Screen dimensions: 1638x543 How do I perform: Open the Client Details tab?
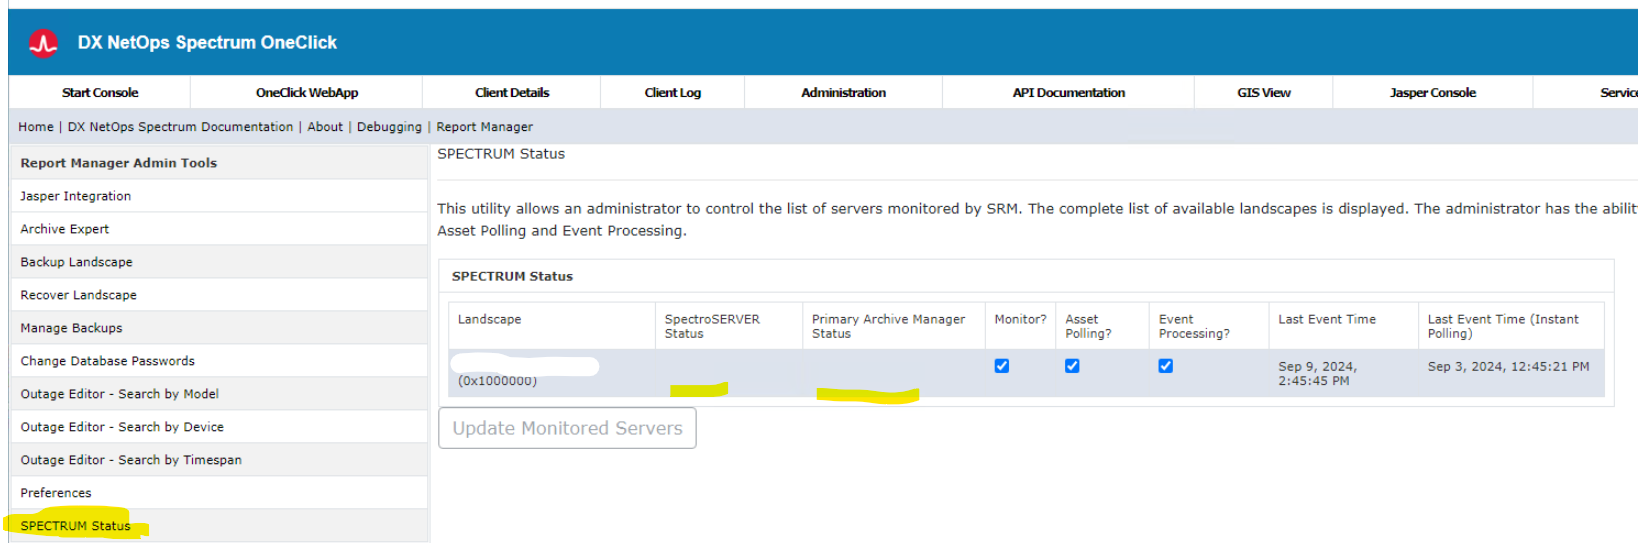(512, 92)
